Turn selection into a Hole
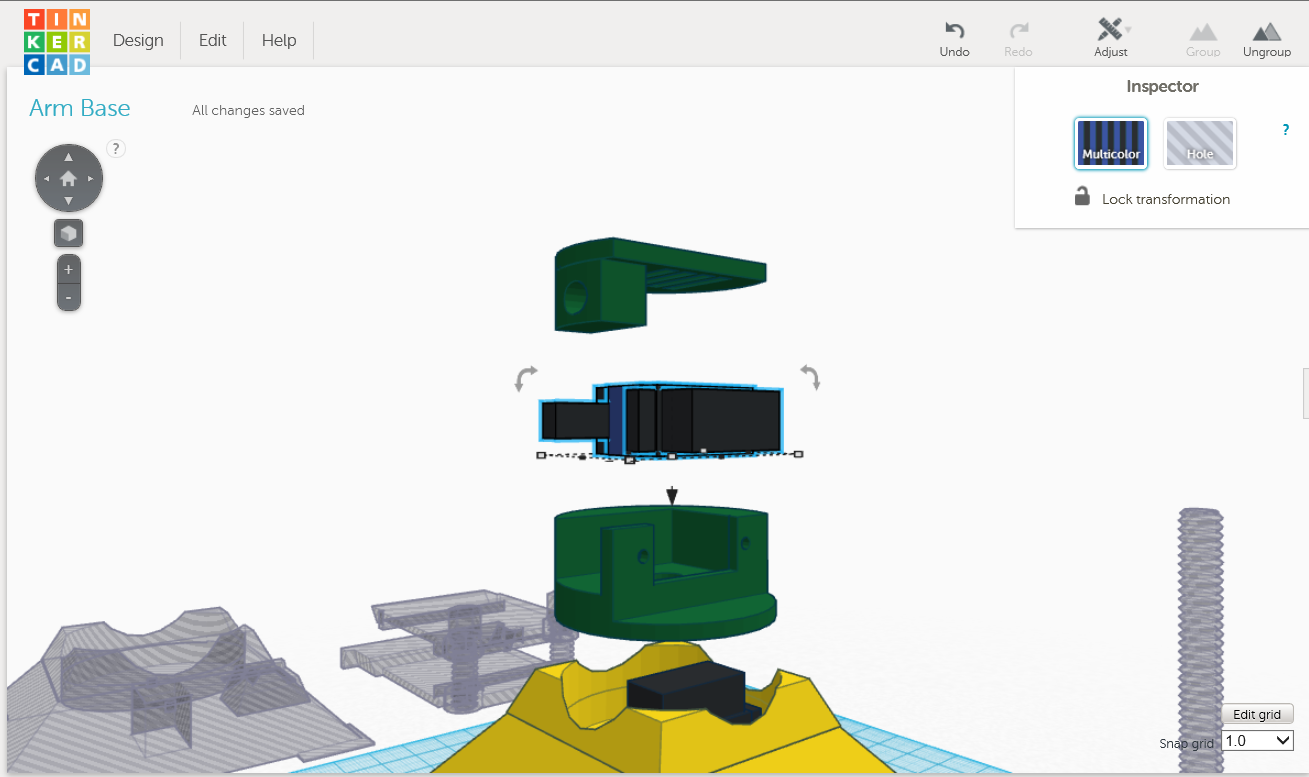Screen dimensions: 1309x777 coord(1200,144)
